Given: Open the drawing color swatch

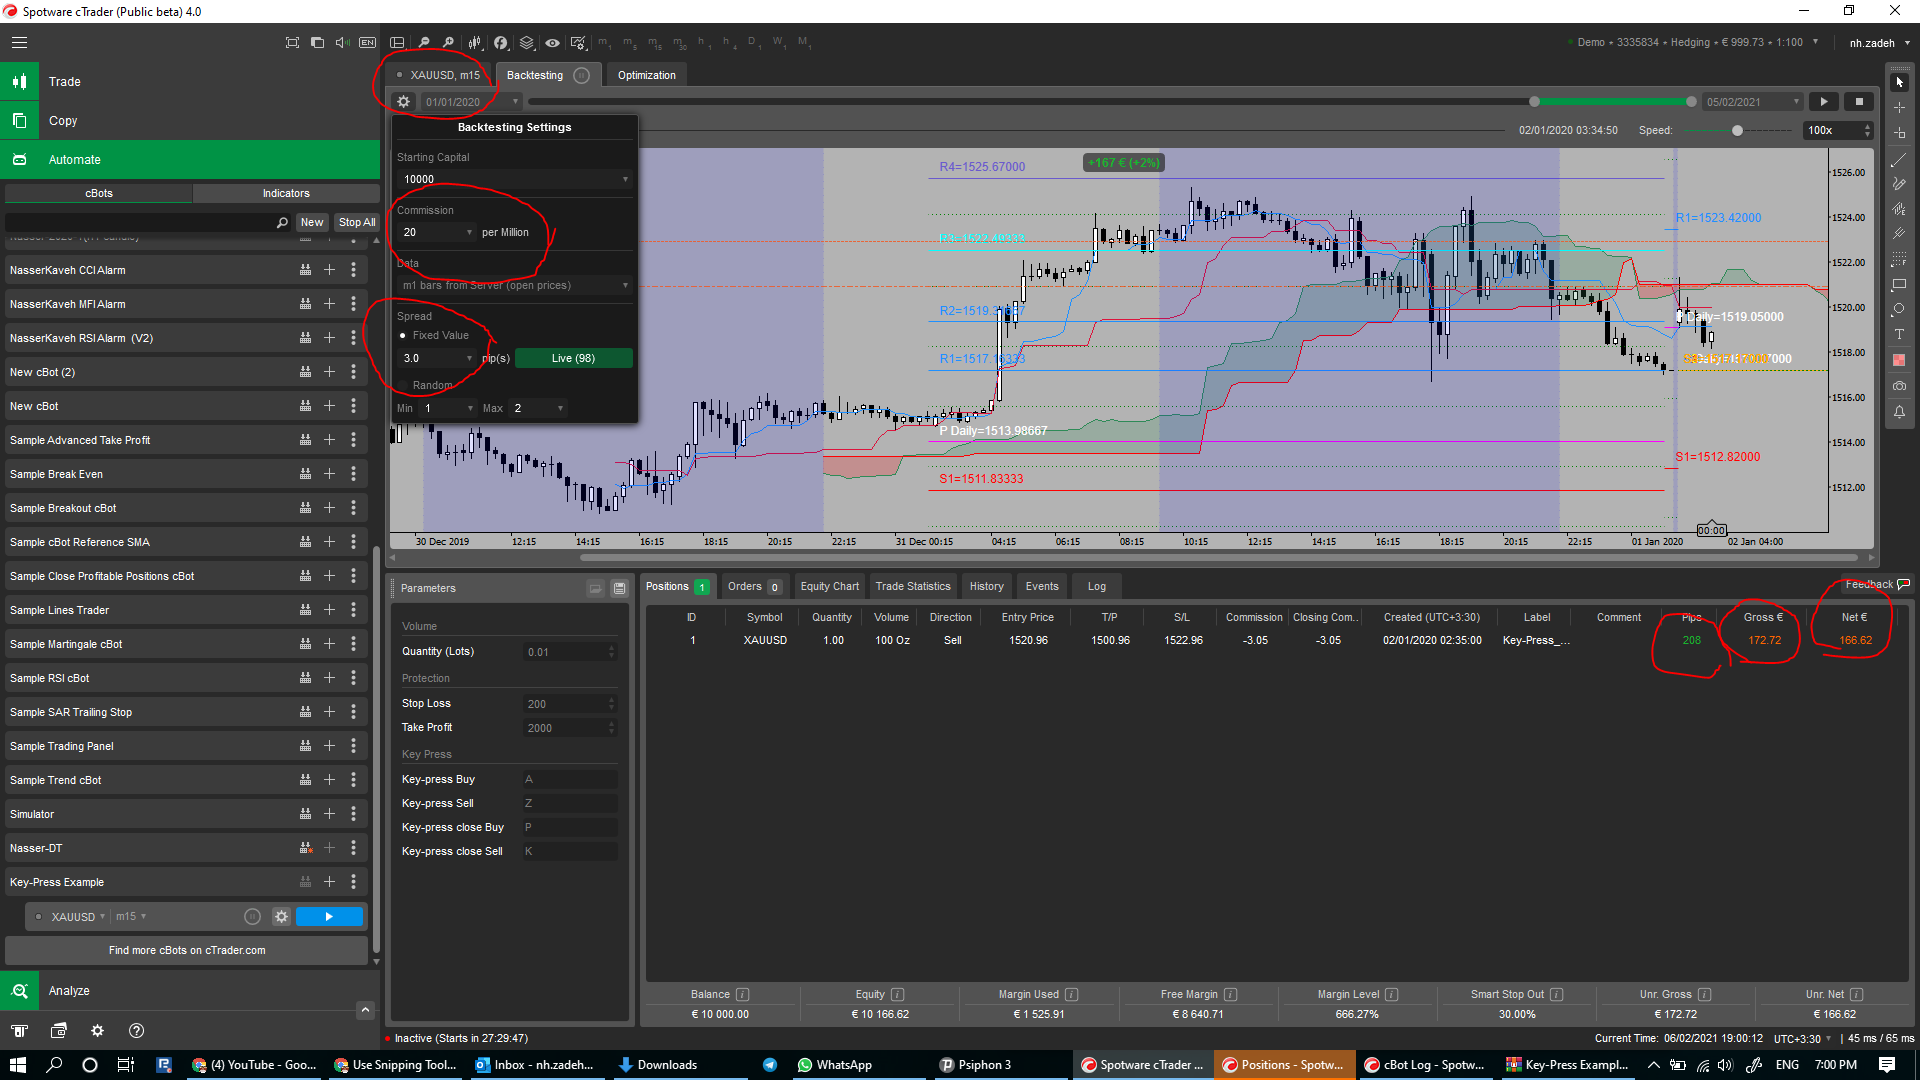Looking at the screenshot, I should [1899, 360].
